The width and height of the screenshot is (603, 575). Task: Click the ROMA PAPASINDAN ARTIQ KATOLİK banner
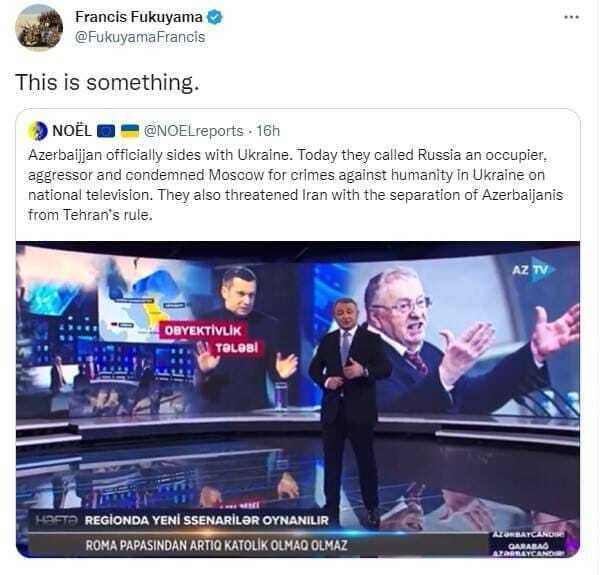(x=216, y=545)
